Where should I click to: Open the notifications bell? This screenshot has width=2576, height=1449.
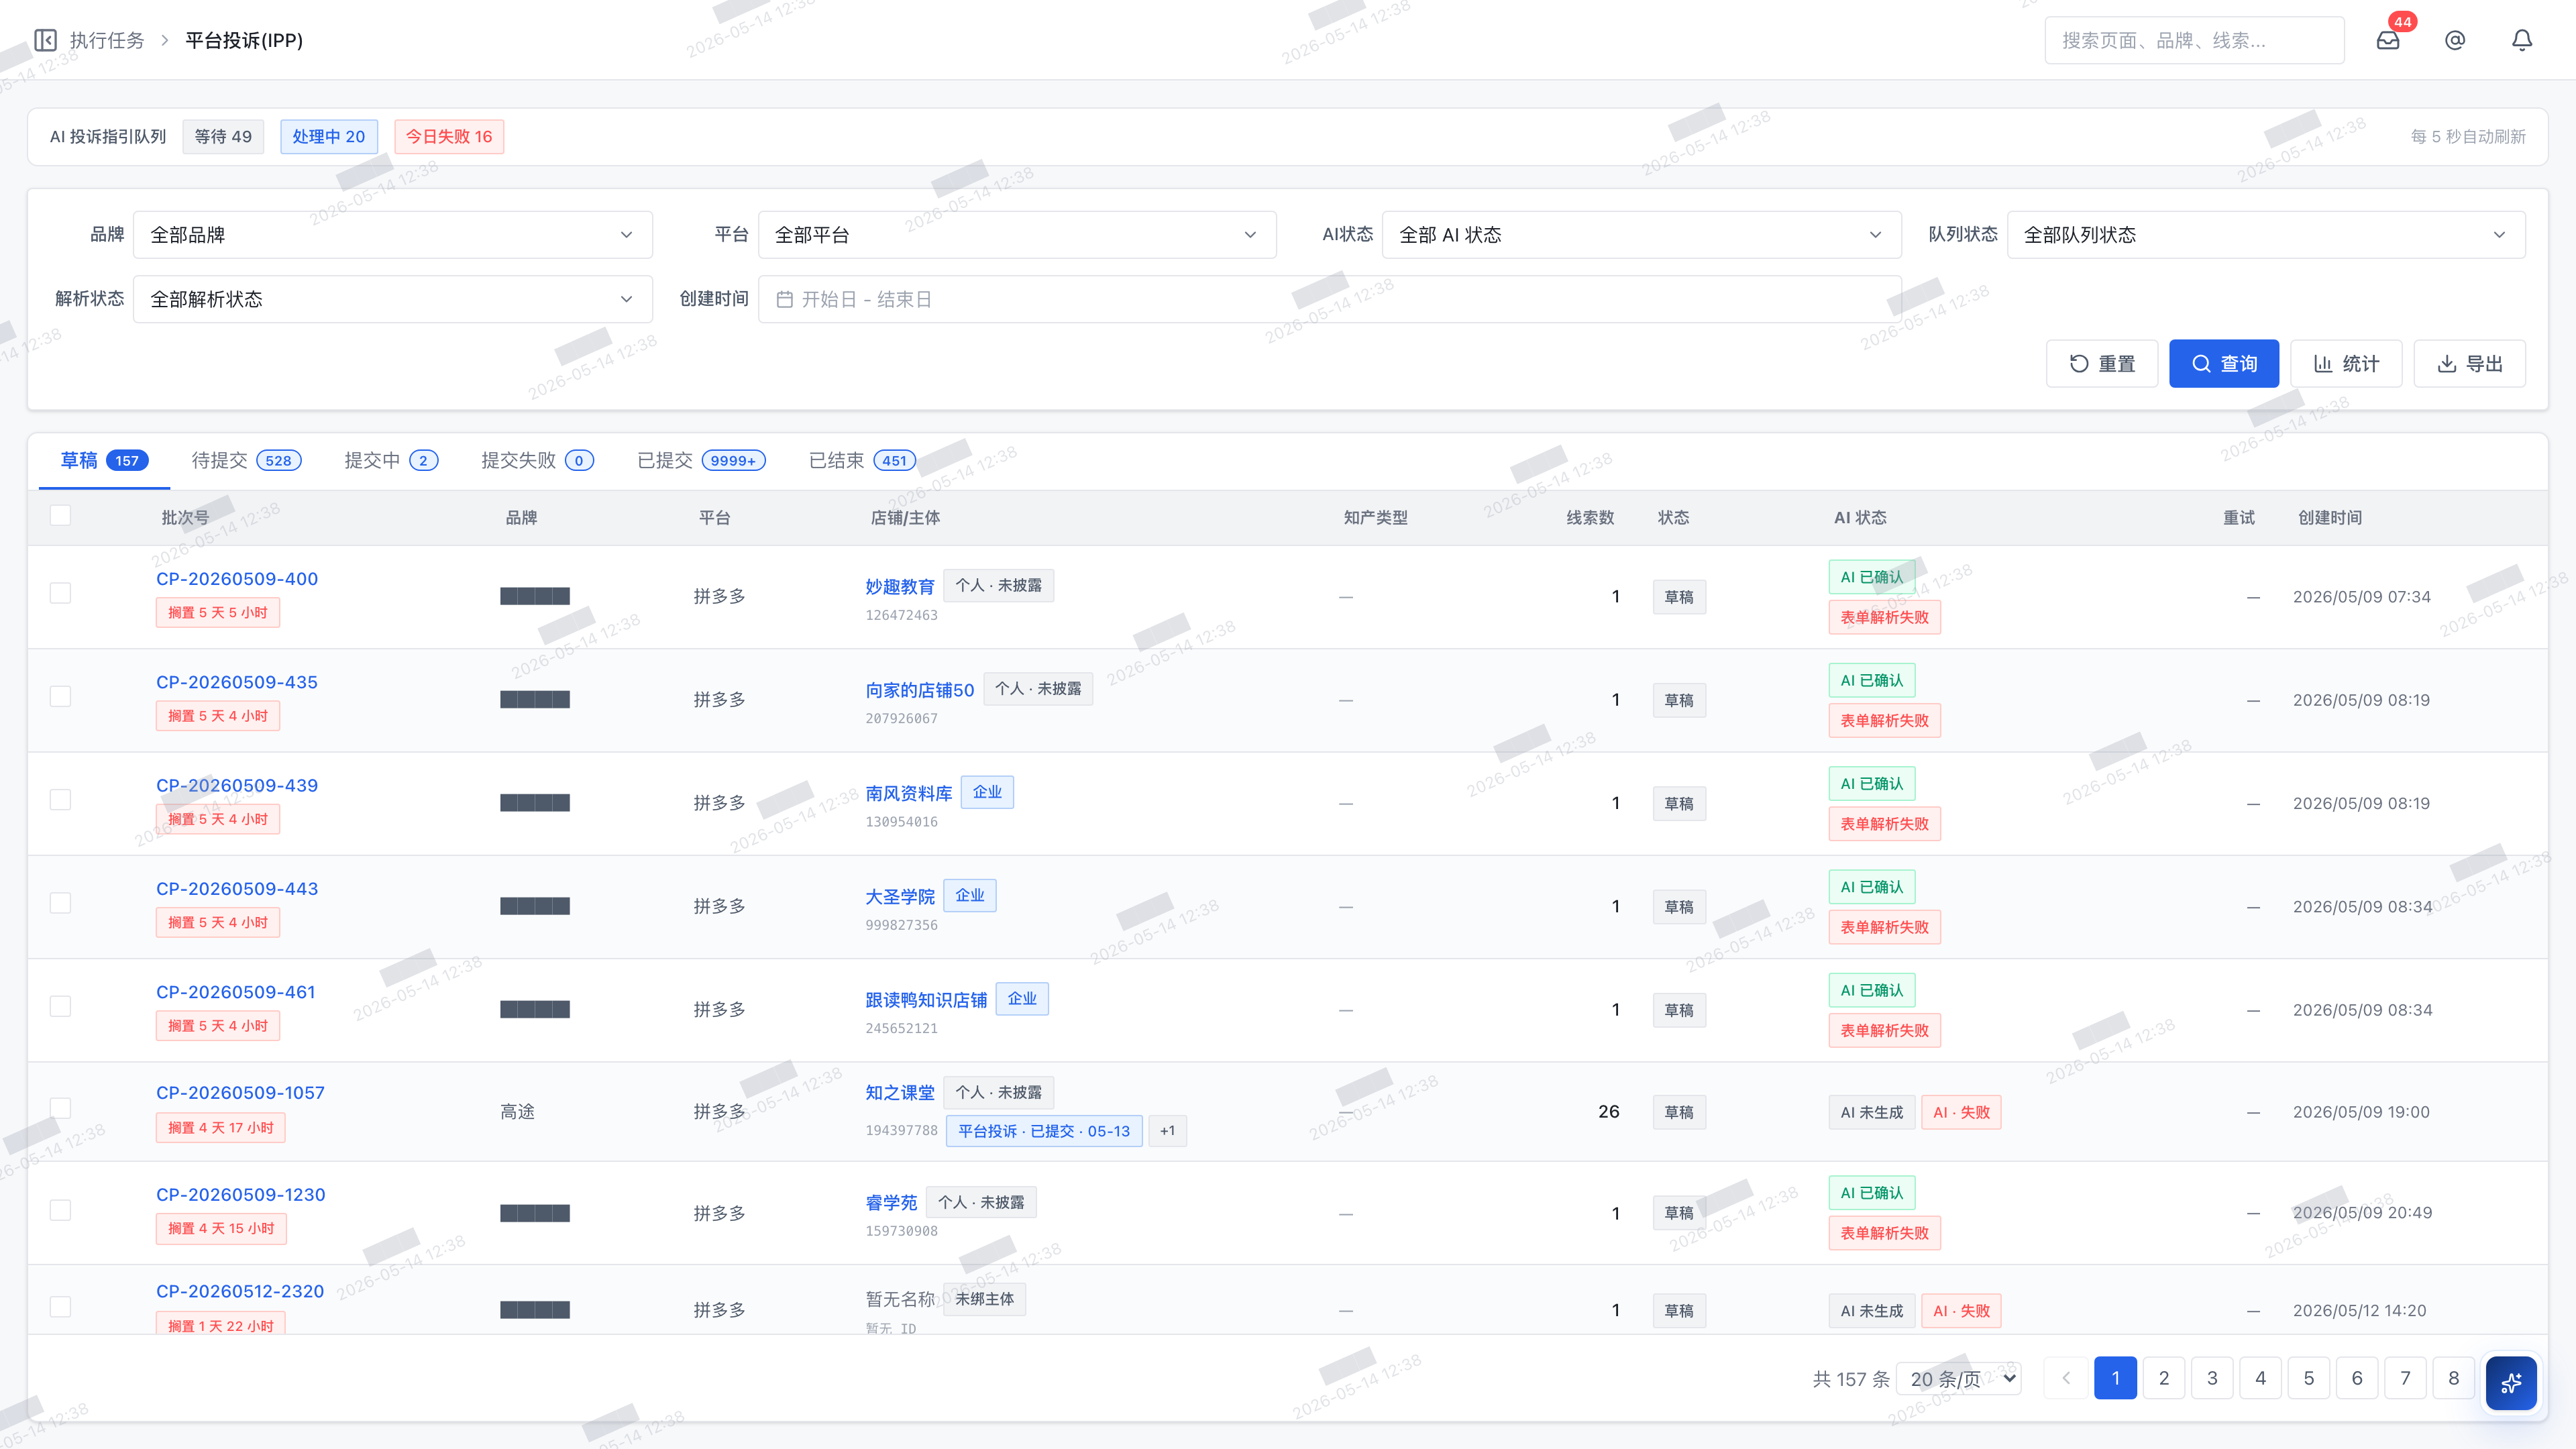point(2522,40)
